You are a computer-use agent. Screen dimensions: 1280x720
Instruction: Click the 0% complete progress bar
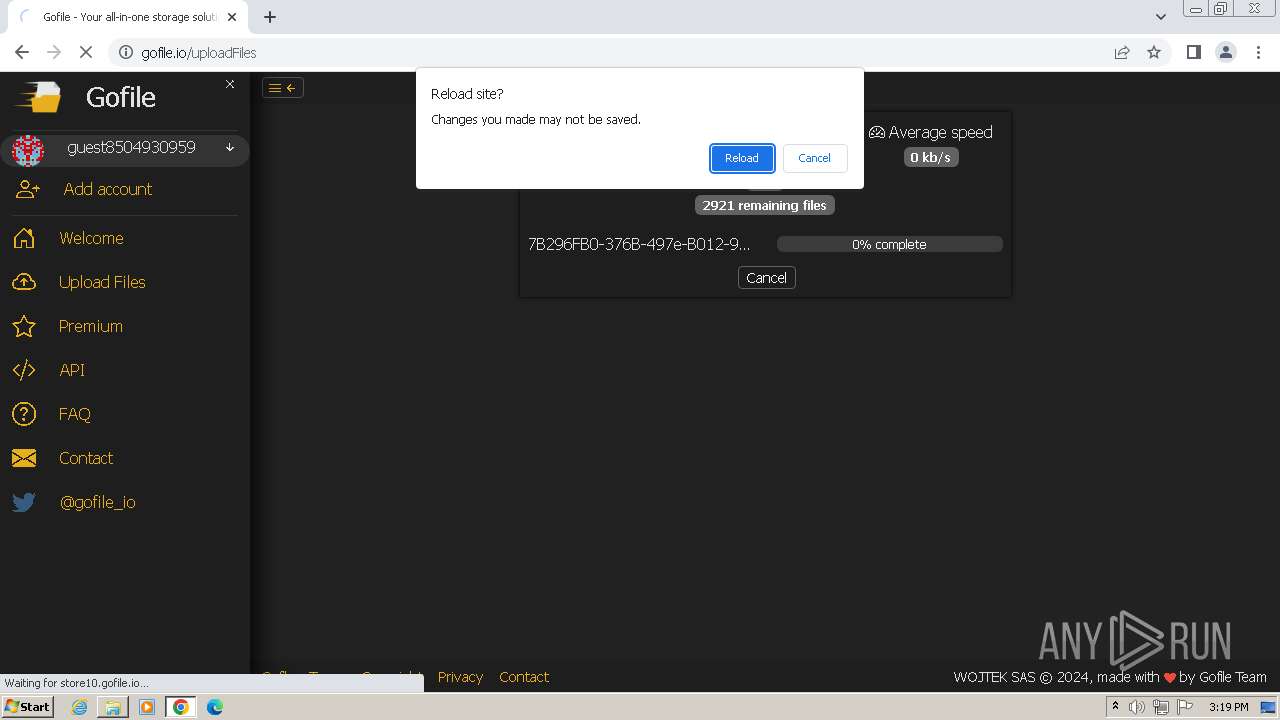click(889, 244)
